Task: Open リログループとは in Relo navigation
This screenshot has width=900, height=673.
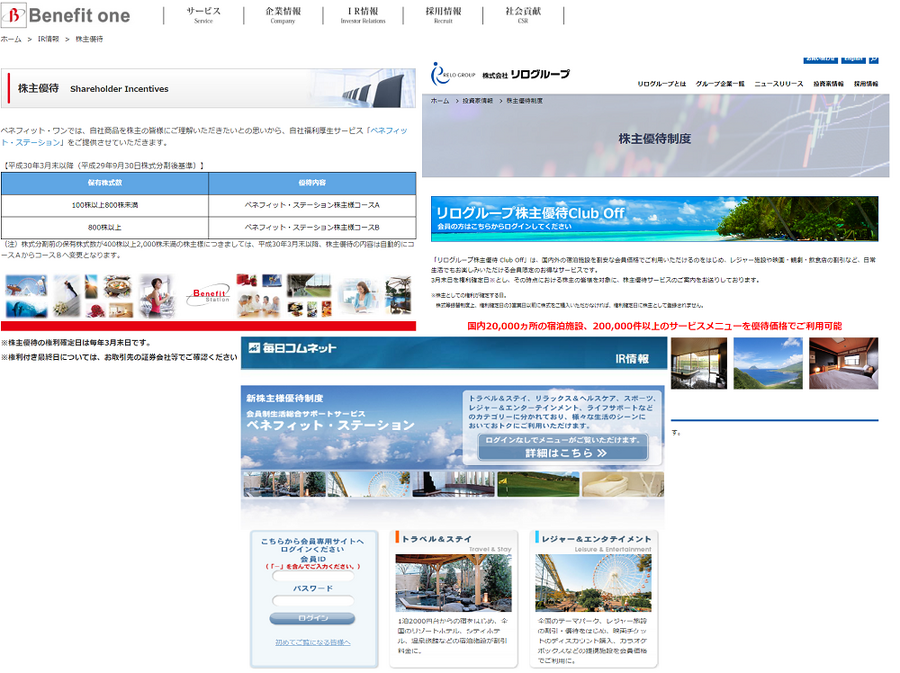Action: pos(661,84)
